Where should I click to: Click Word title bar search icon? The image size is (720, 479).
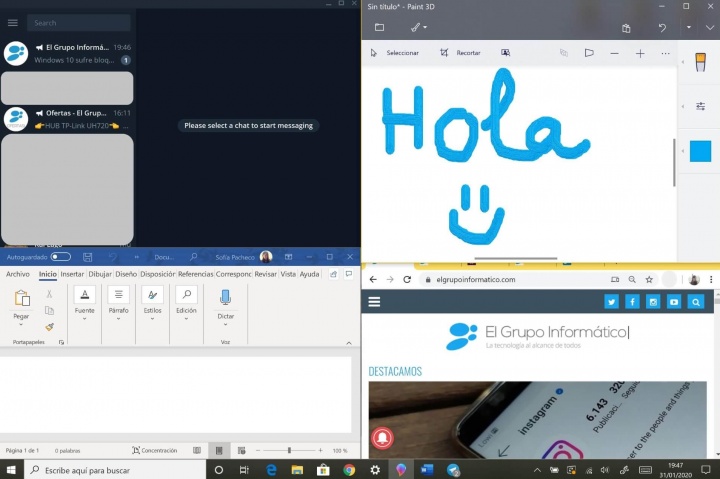coord(193,257)
